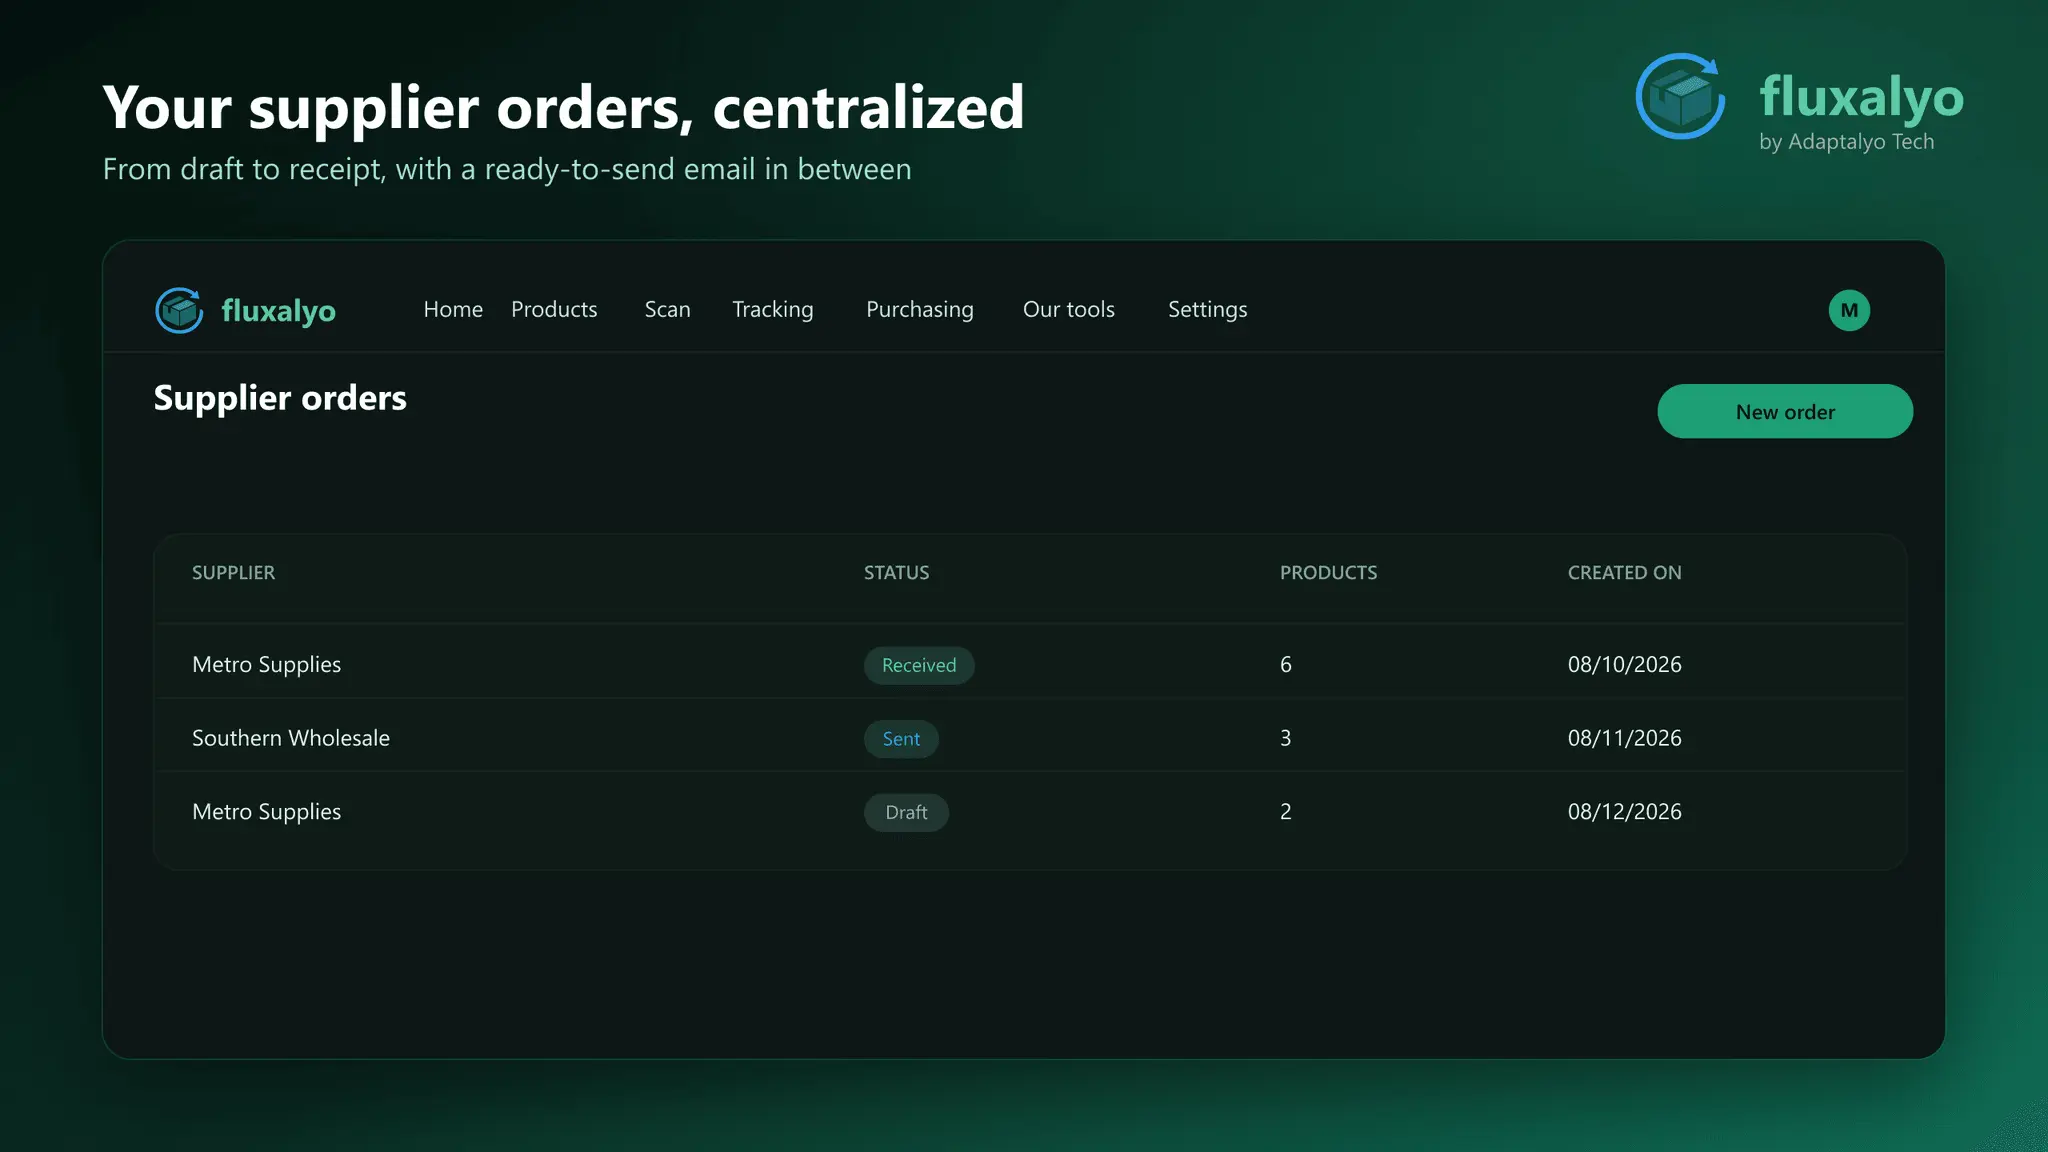Open the Scan page

tap(667, 310)
